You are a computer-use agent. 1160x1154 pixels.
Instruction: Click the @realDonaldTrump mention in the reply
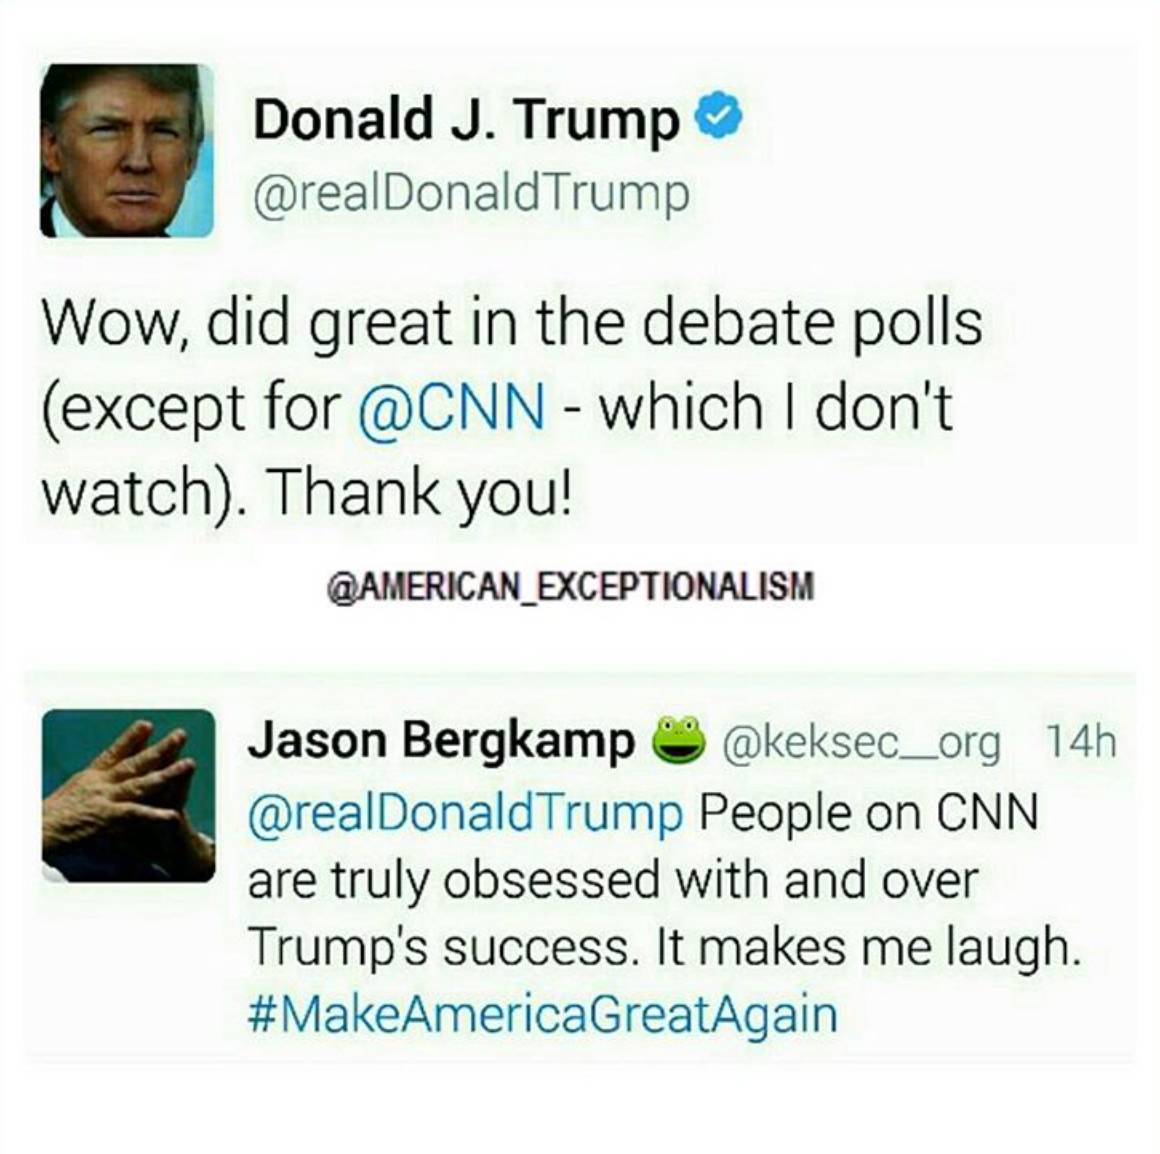[466, 811]
